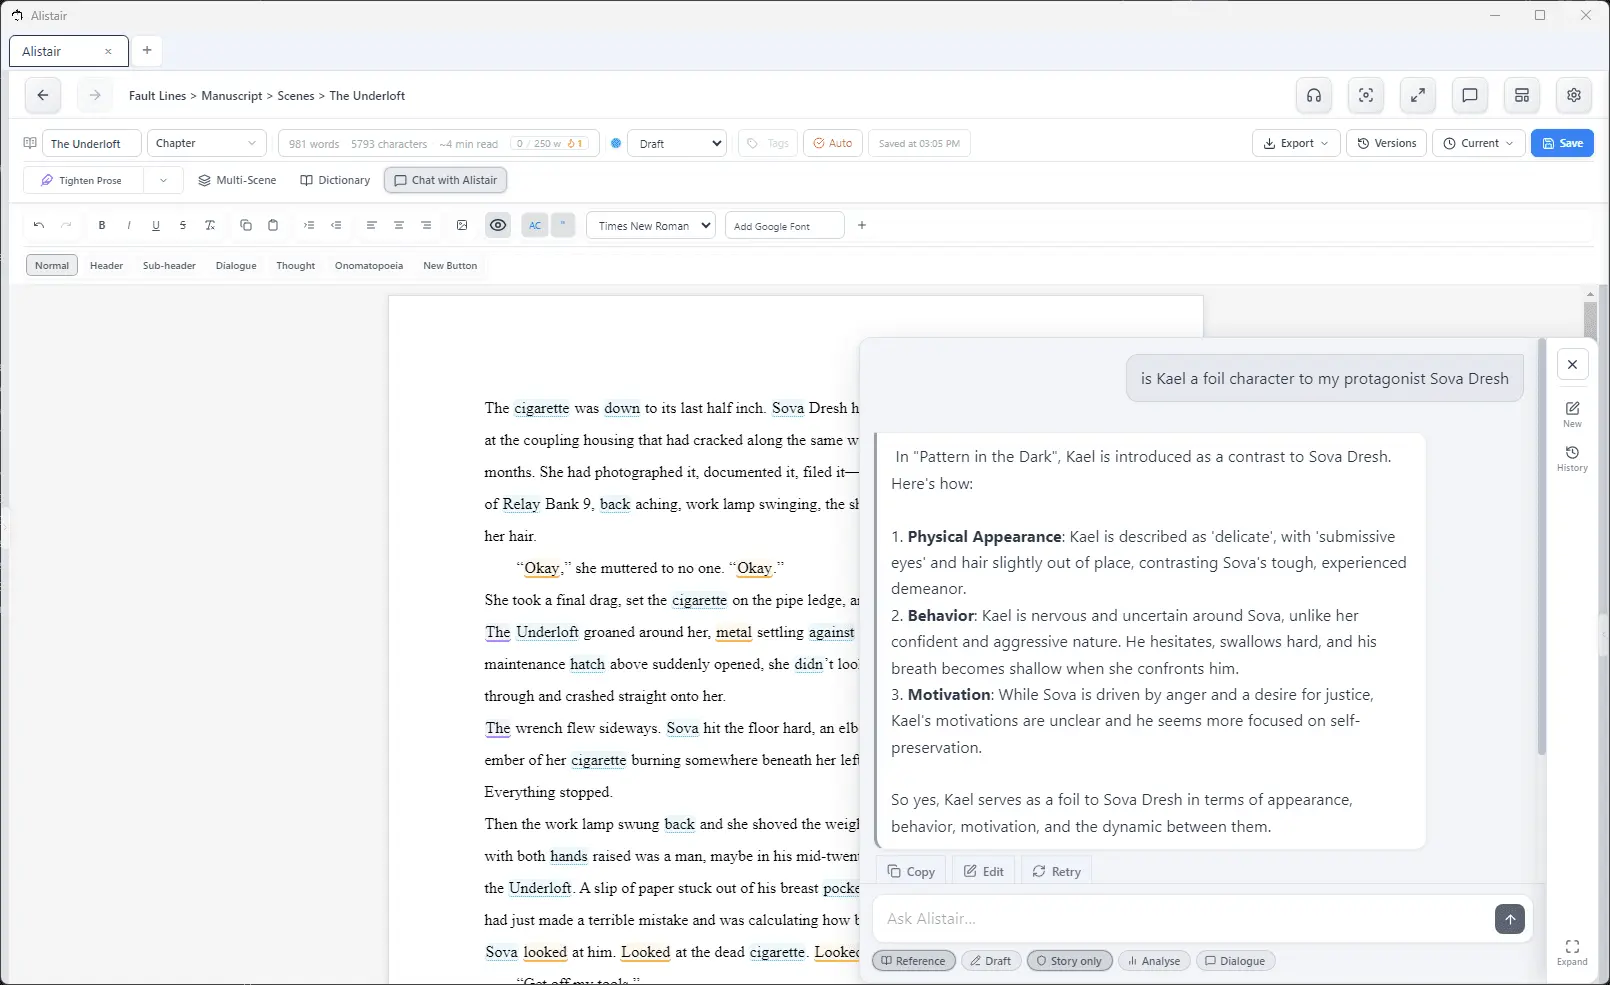
Task: Click Retry under the chat response
Action: click(x=1056, y=872)
